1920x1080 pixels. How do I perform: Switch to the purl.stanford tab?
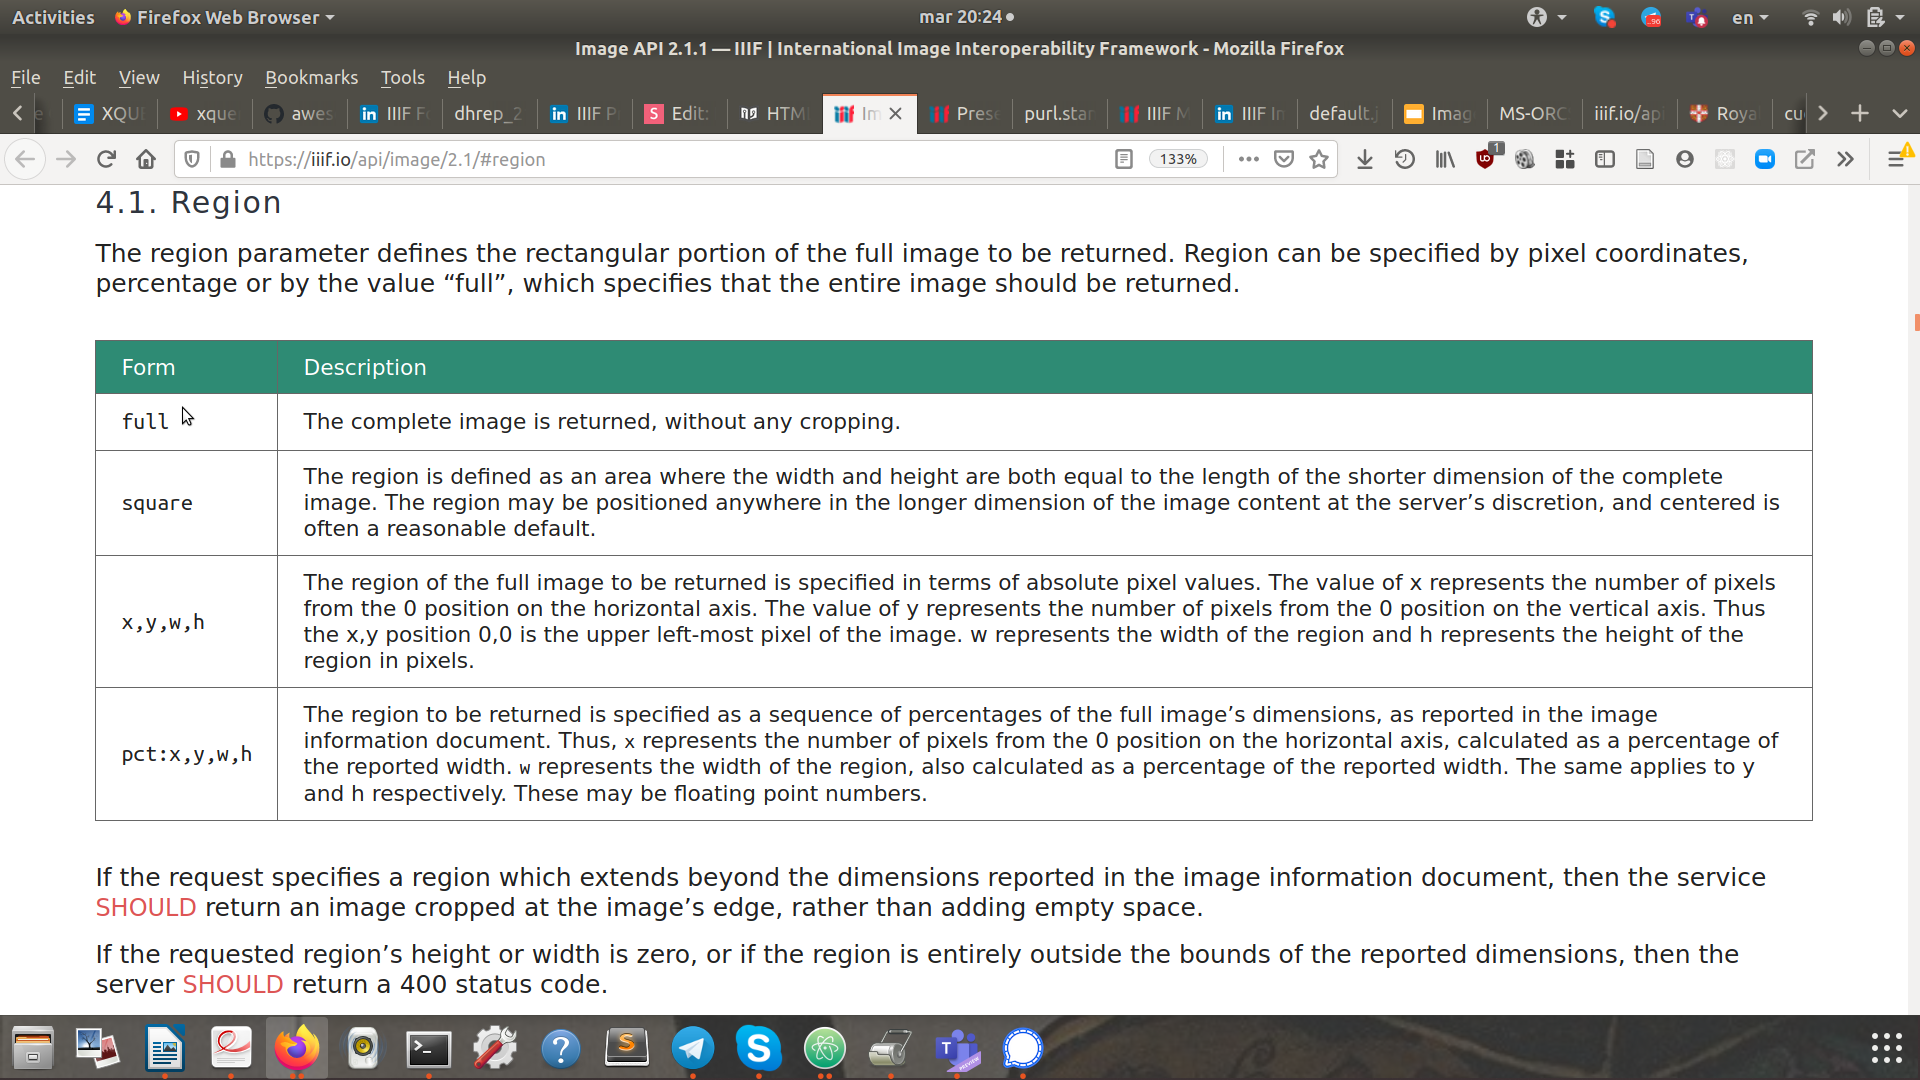(1058, 114)
